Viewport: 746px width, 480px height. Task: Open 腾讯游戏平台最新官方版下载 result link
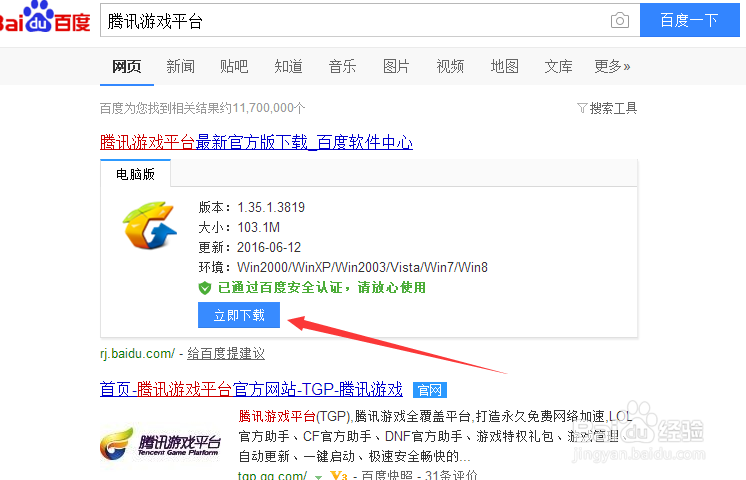[256, 142]
